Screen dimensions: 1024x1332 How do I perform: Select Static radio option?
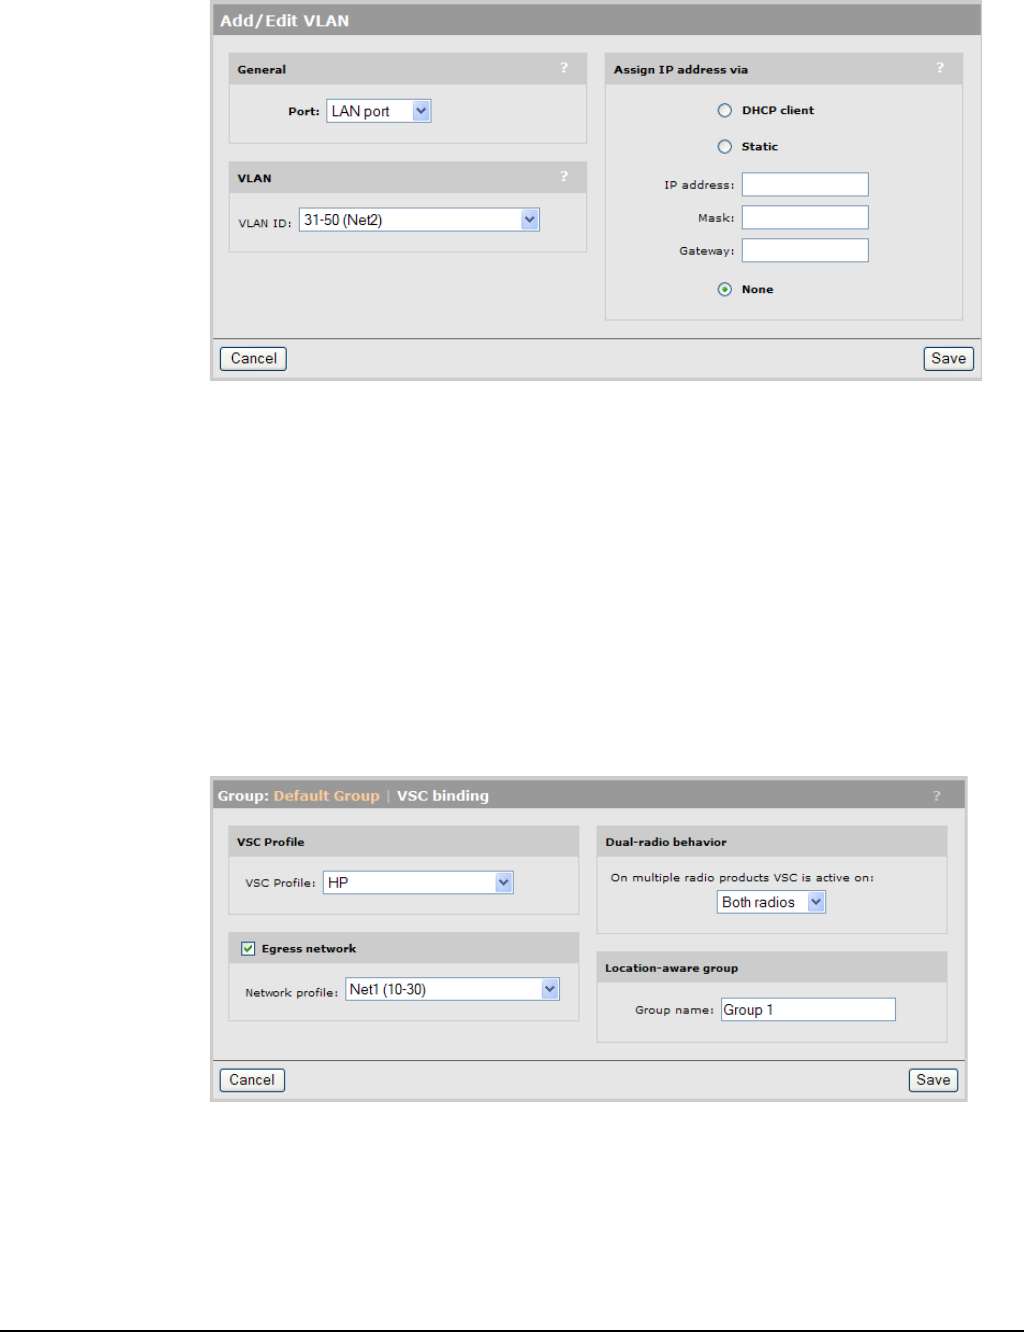coord(725,147)
